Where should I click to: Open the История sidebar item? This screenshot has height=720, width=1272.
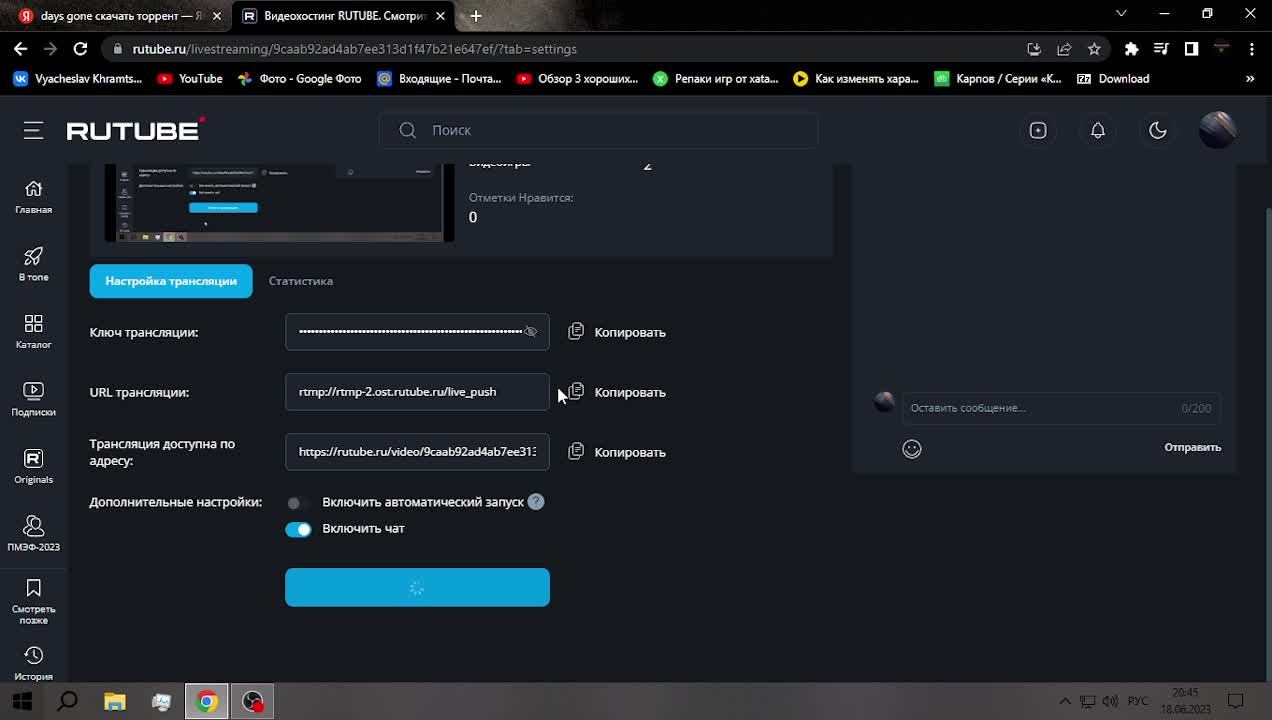pos(33,664)
